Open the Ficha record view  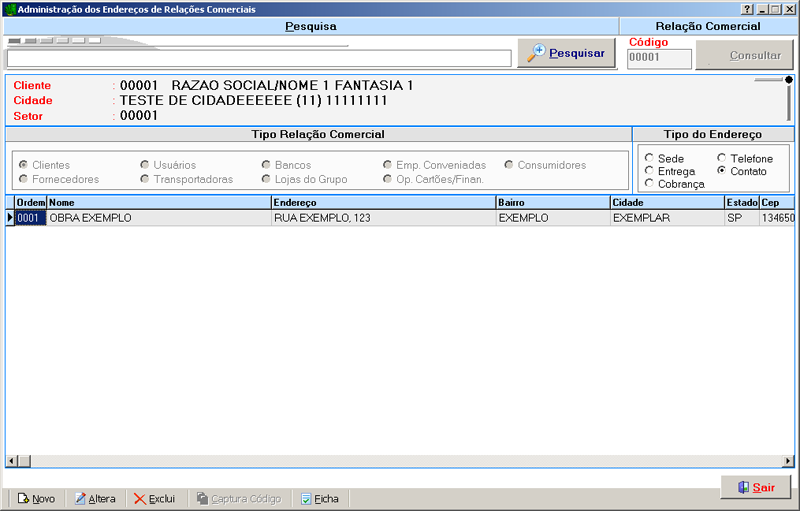coord(318,499)
